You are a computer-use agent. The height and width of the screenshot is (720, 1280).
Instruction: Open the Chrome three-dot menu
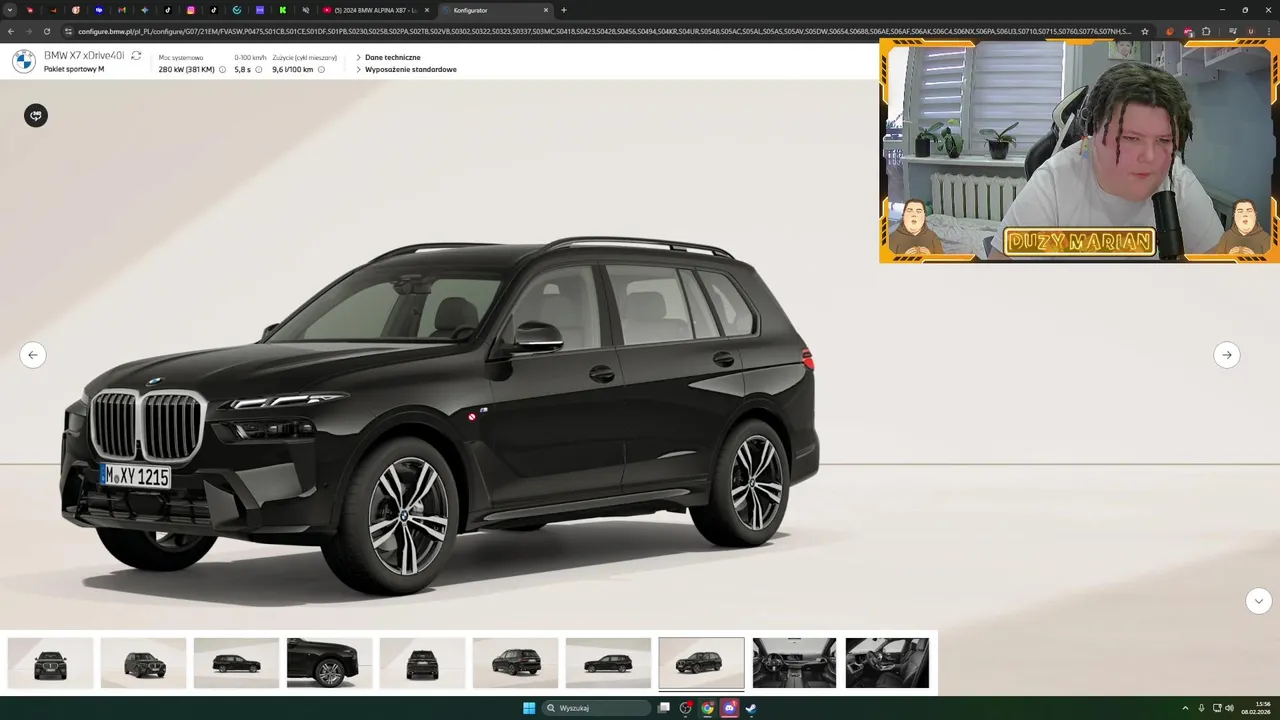(x=1269, y=31)
